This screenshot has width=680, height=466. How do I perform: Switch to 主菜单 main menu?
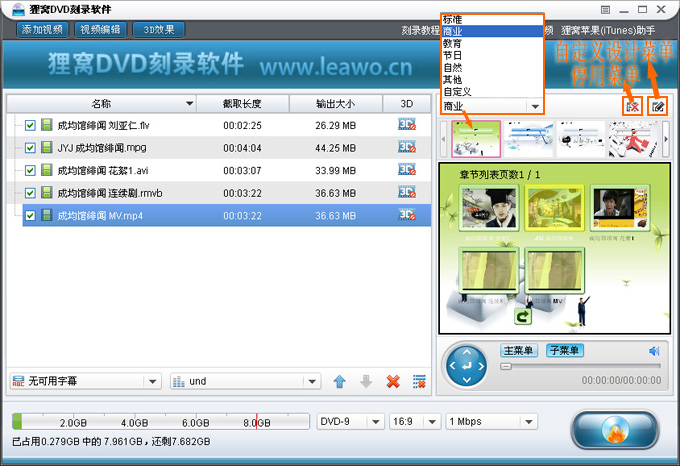[x=519, y=351]
